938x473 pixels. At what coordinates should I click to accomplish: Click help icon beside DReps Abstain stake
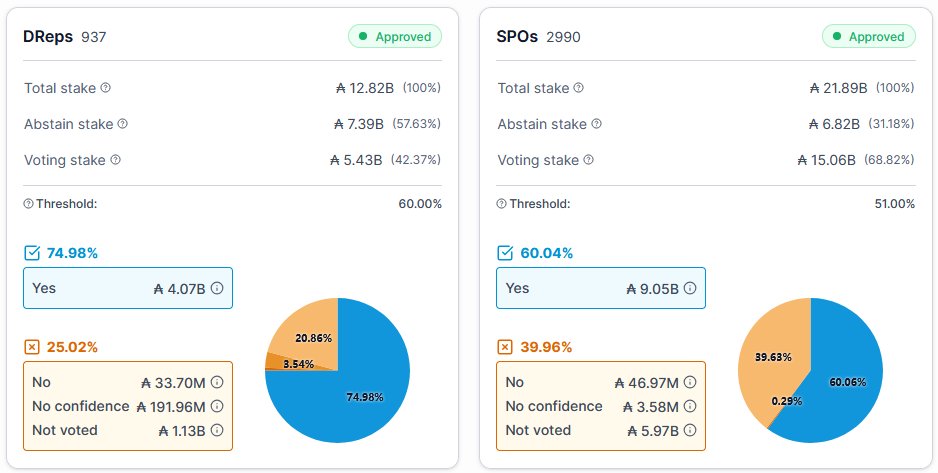(x=123, y=124)
